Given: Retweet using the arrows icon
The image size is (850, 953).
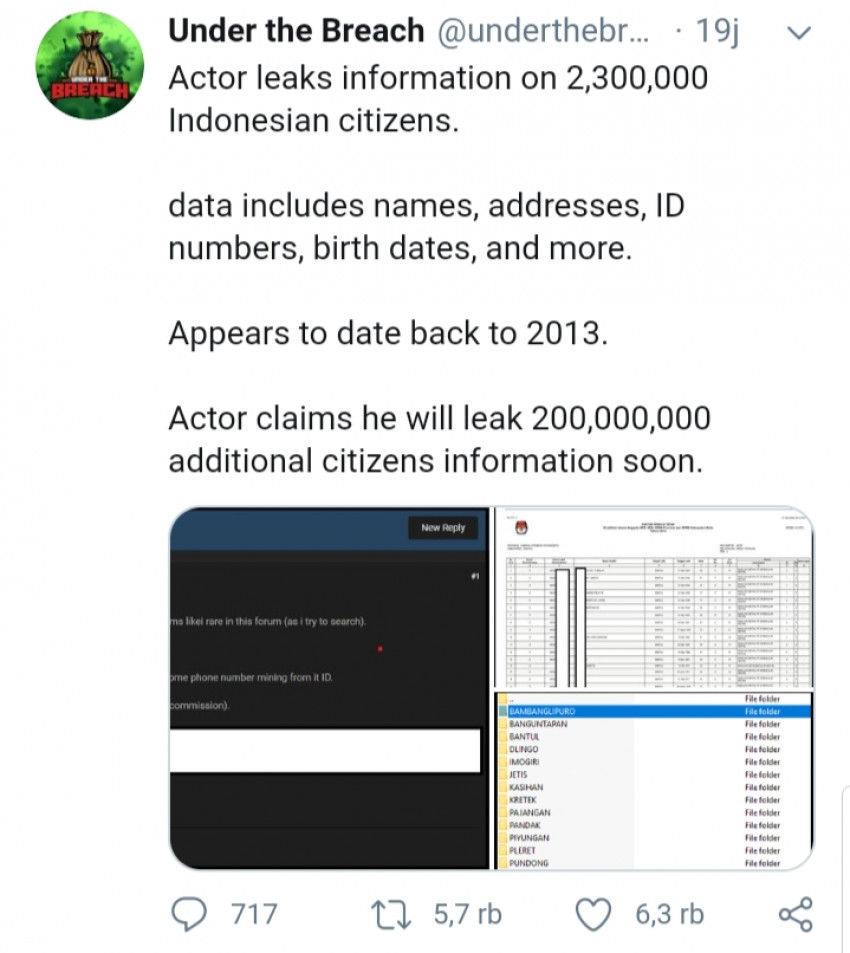Looking at the screenshot, I should (x=391, y=915).
